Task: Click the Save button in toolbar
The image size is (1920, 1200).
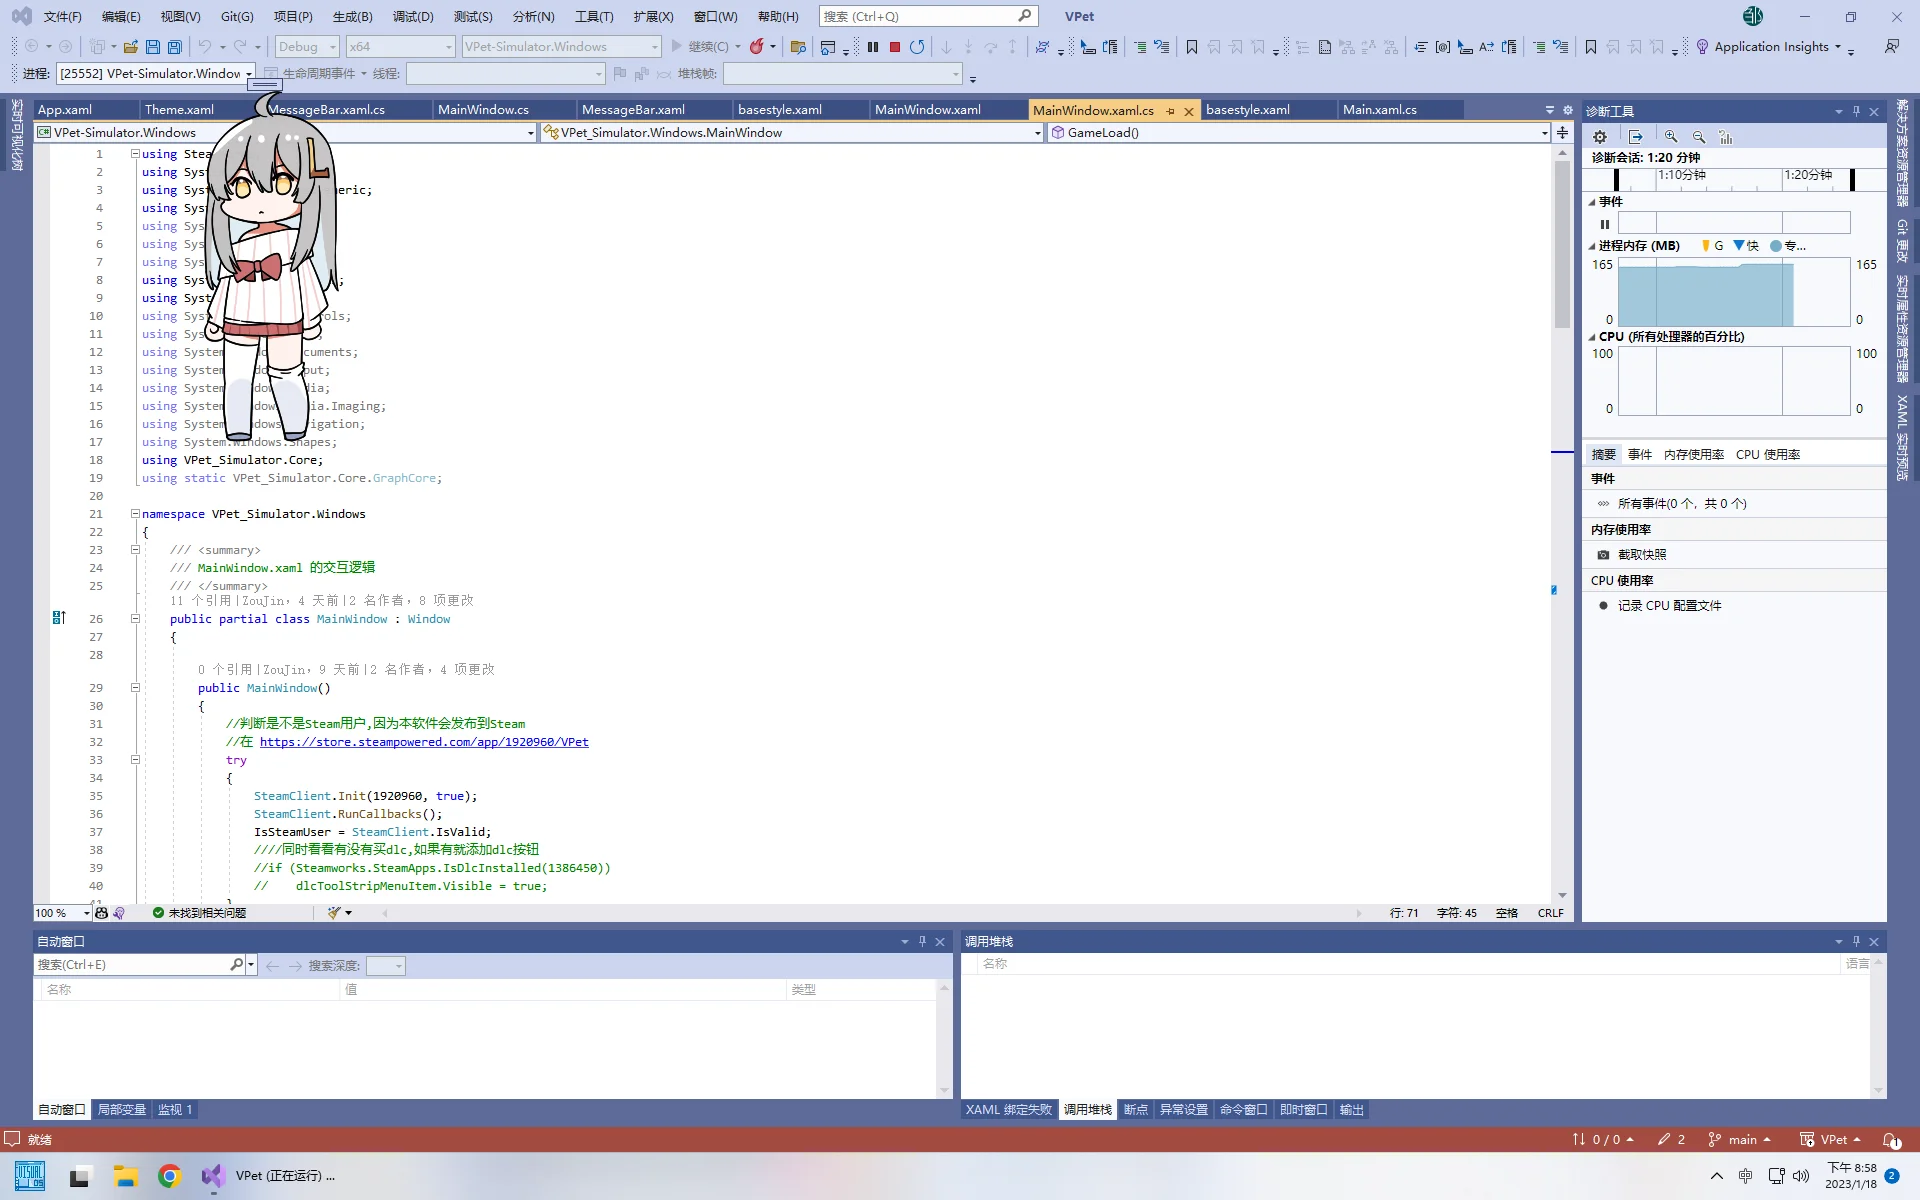Action: [153, 47]
